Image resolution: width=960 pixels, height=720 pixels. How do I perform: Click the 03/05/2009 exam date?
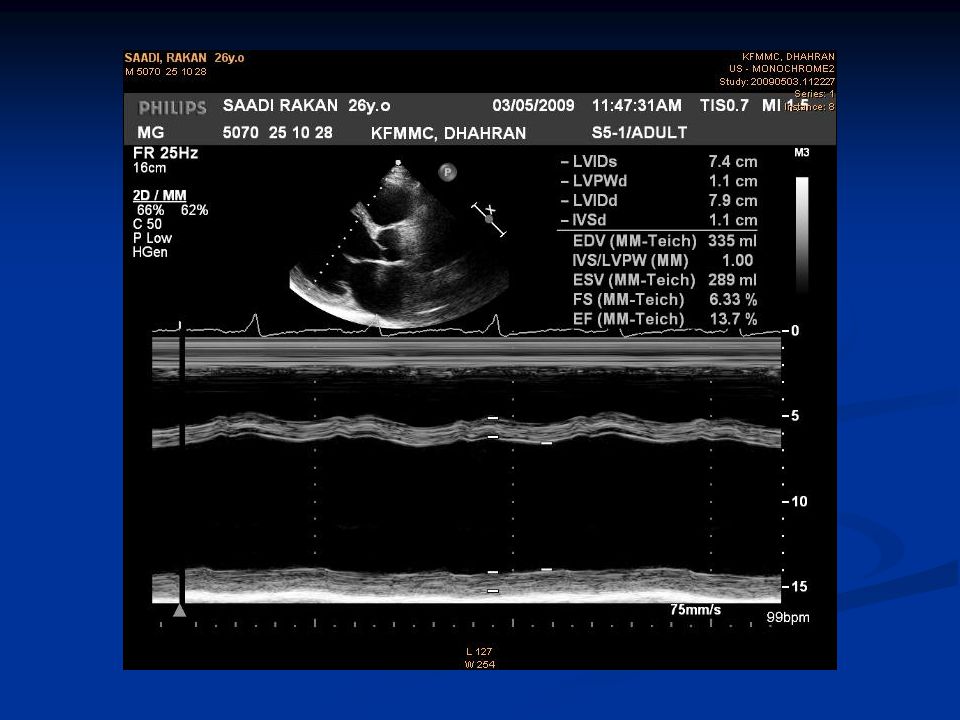[x=533, y=105]
